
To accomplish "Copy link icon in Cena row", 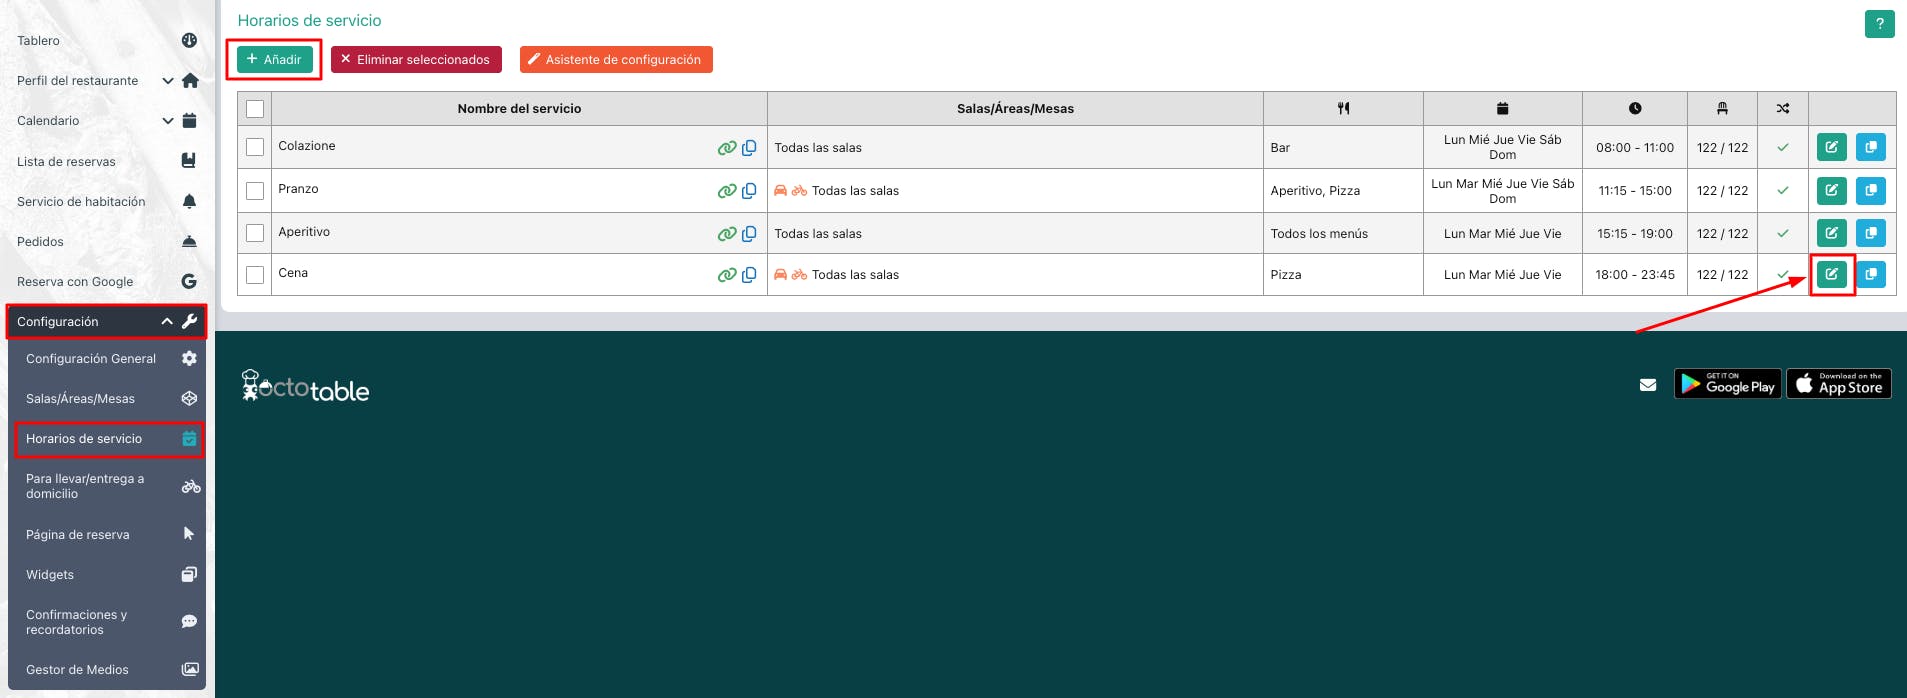I will [x=749, y=275].
